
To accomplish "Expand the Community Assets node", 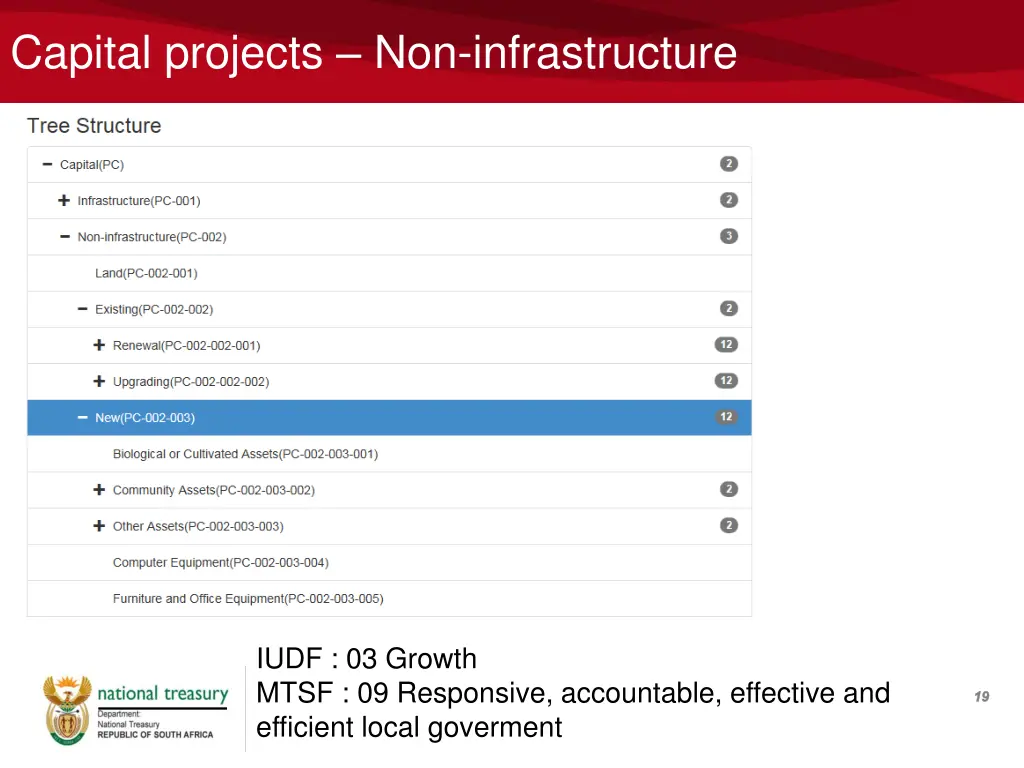I will [99, 490].
